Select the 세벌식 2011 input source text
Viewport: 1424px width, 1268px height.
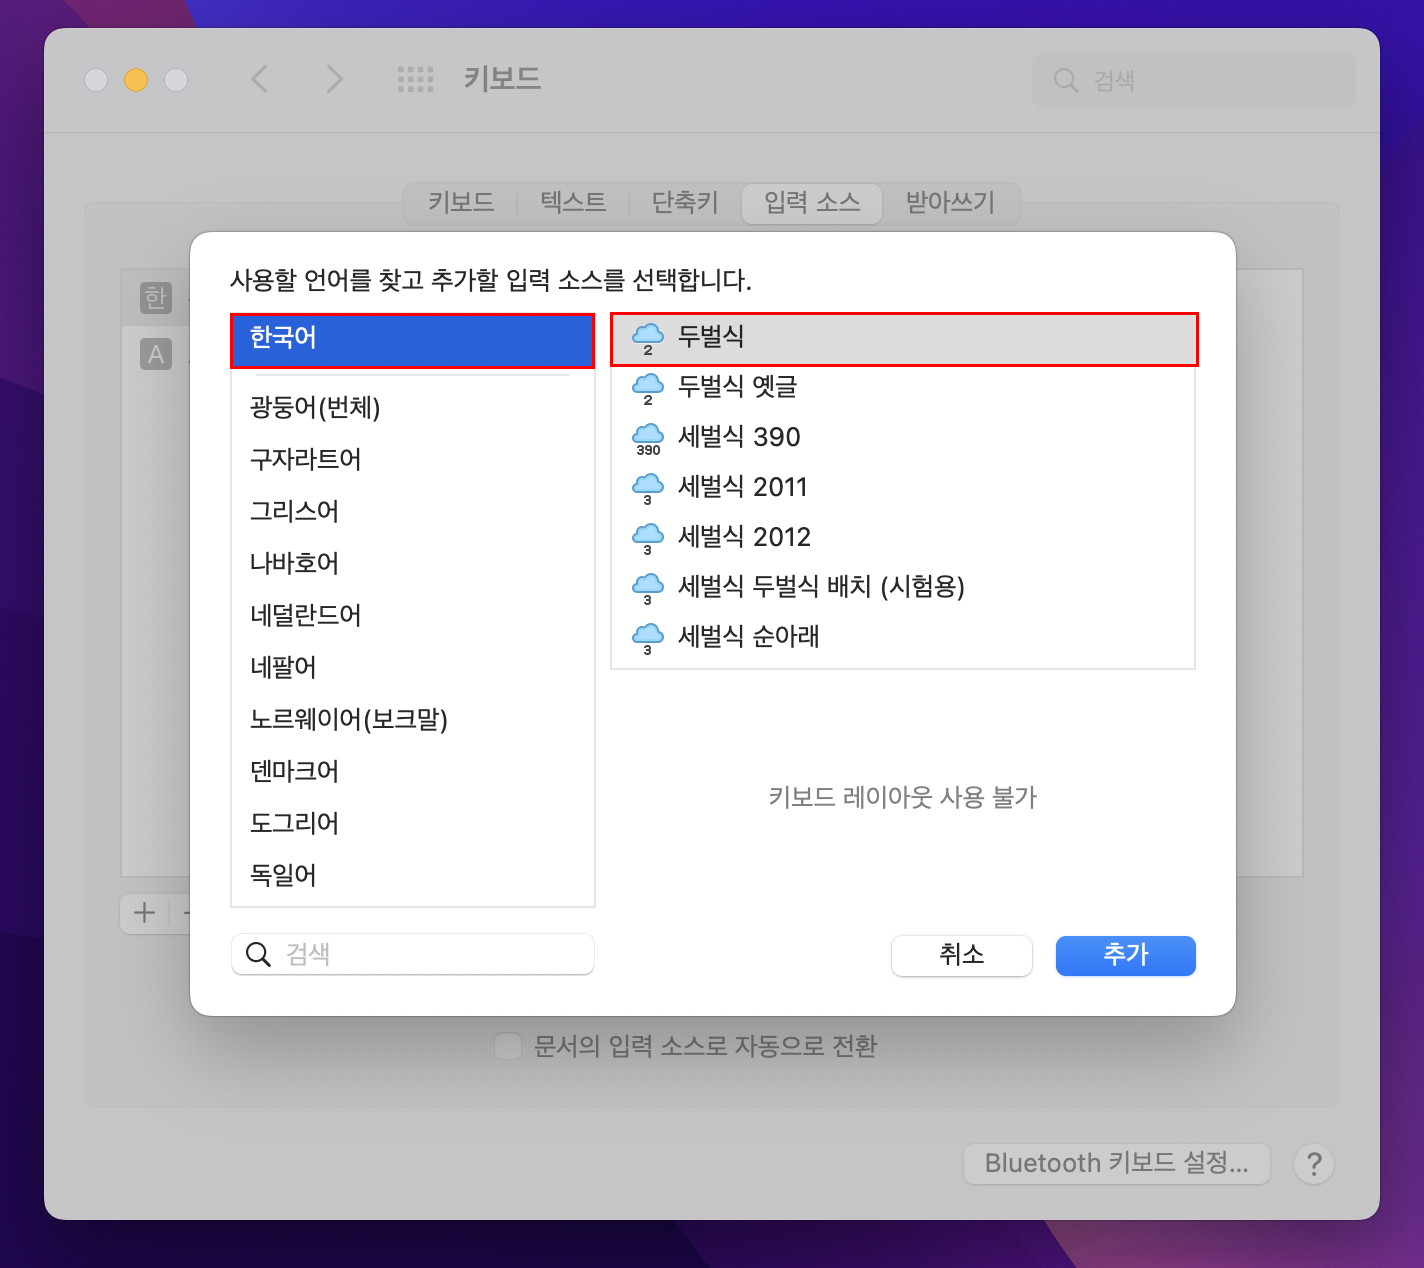click(743, 487)
